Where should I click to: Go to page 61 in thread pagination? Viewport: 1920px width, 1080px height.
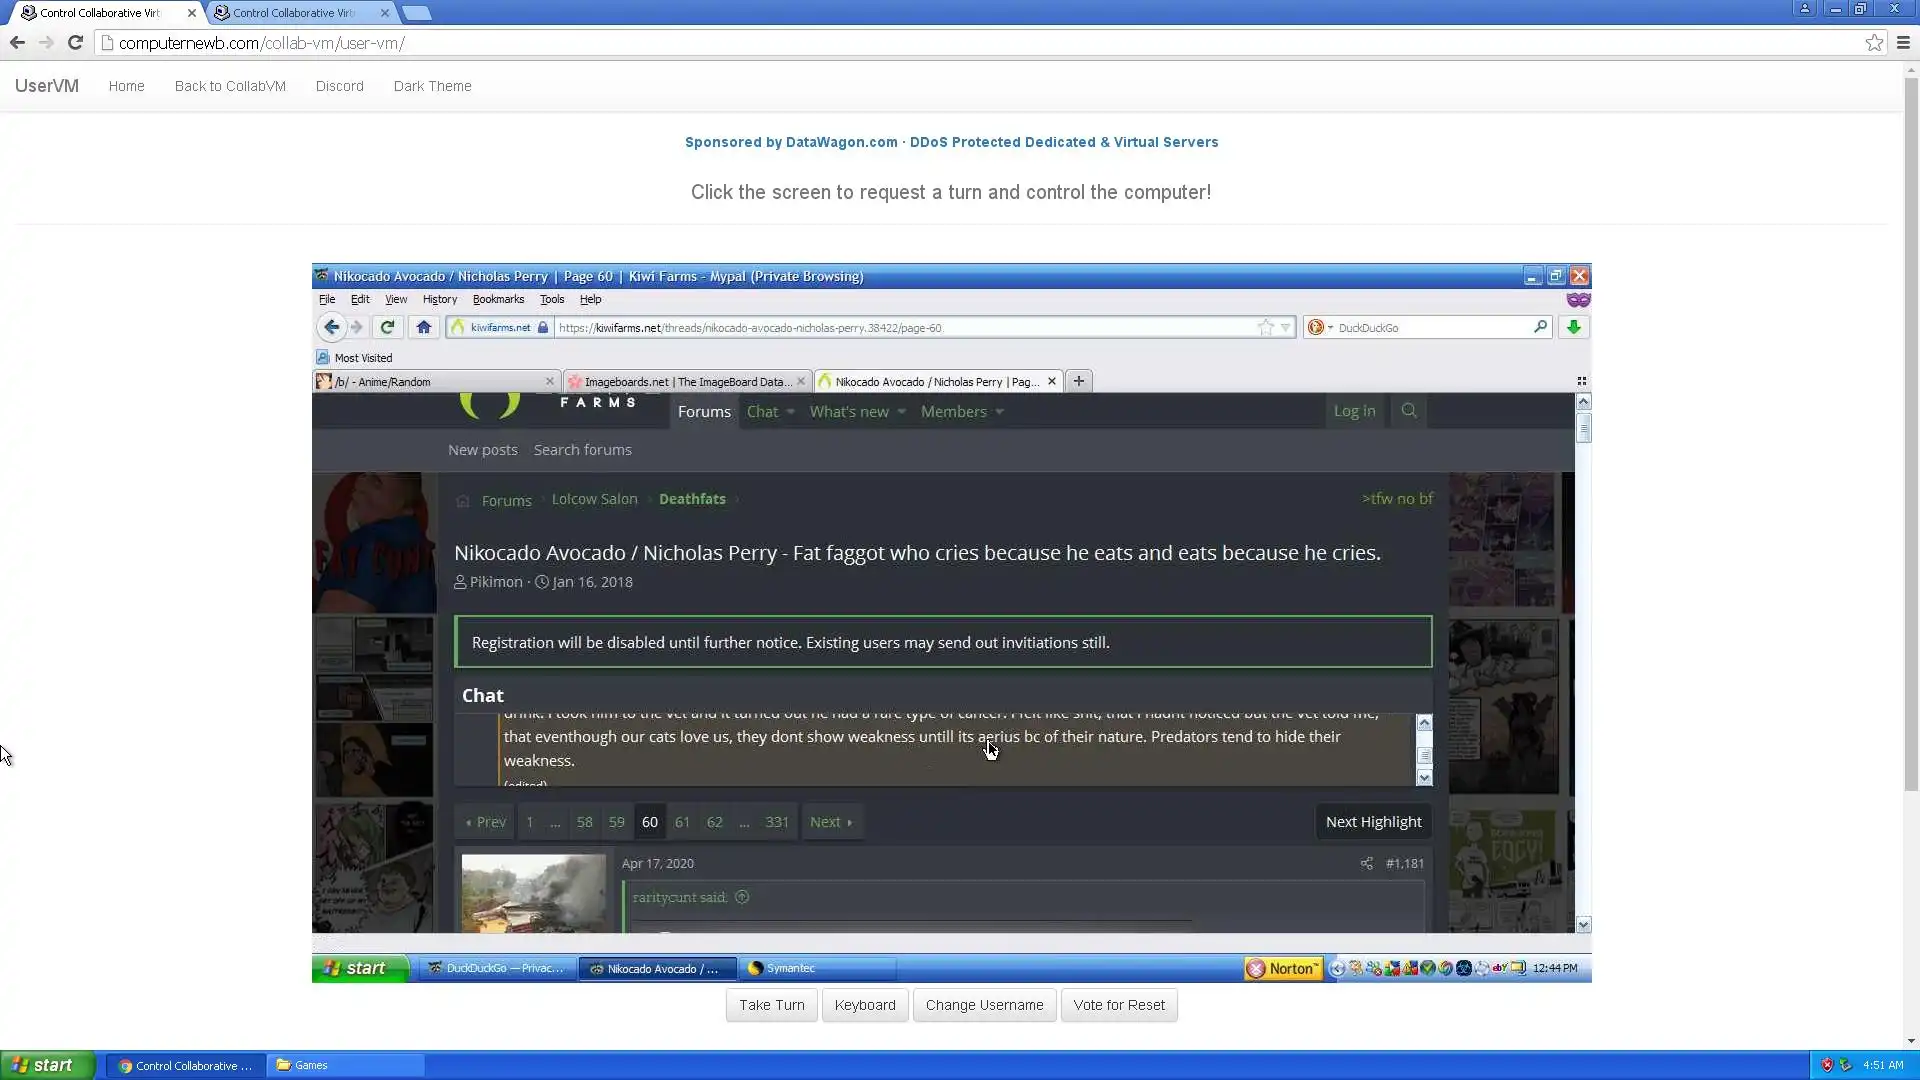pos(682,822)
